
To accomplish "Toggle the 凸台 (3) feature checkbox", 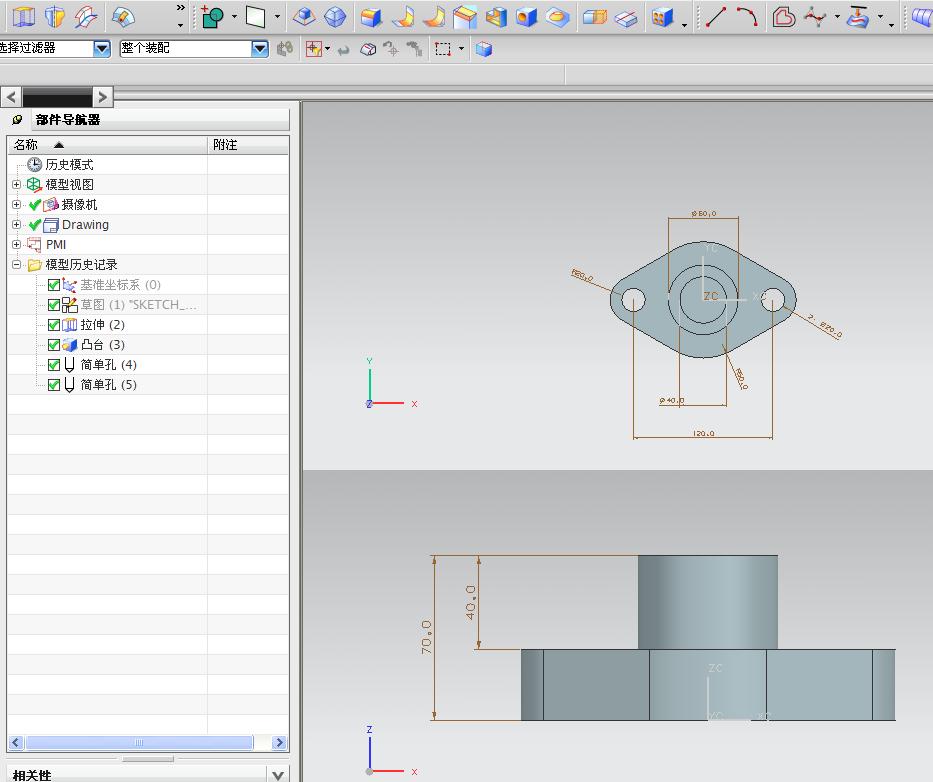I will coord(54,345).
